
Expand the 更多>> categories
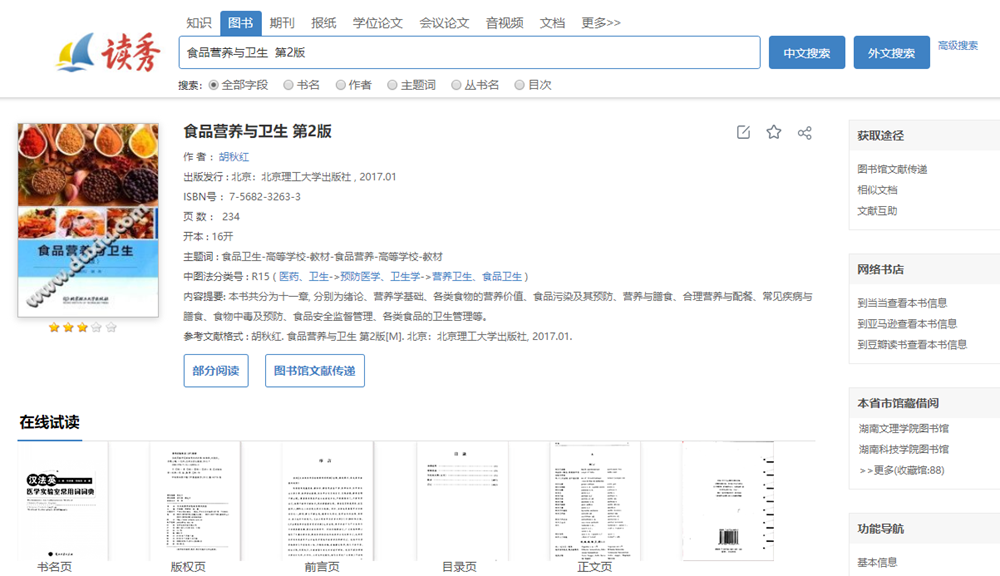tap(601, 23)
